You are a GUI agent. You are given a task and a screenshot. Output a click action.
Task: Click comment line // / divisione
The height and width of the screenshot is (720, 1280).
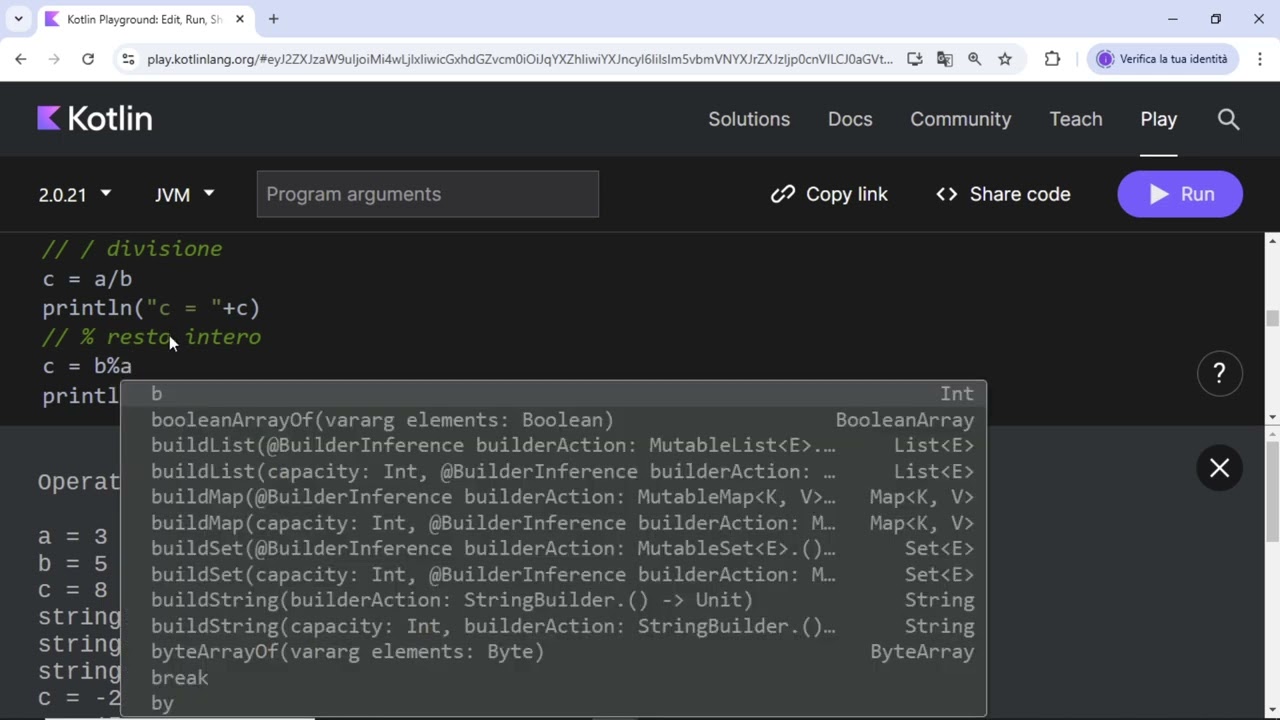[132, 249]
